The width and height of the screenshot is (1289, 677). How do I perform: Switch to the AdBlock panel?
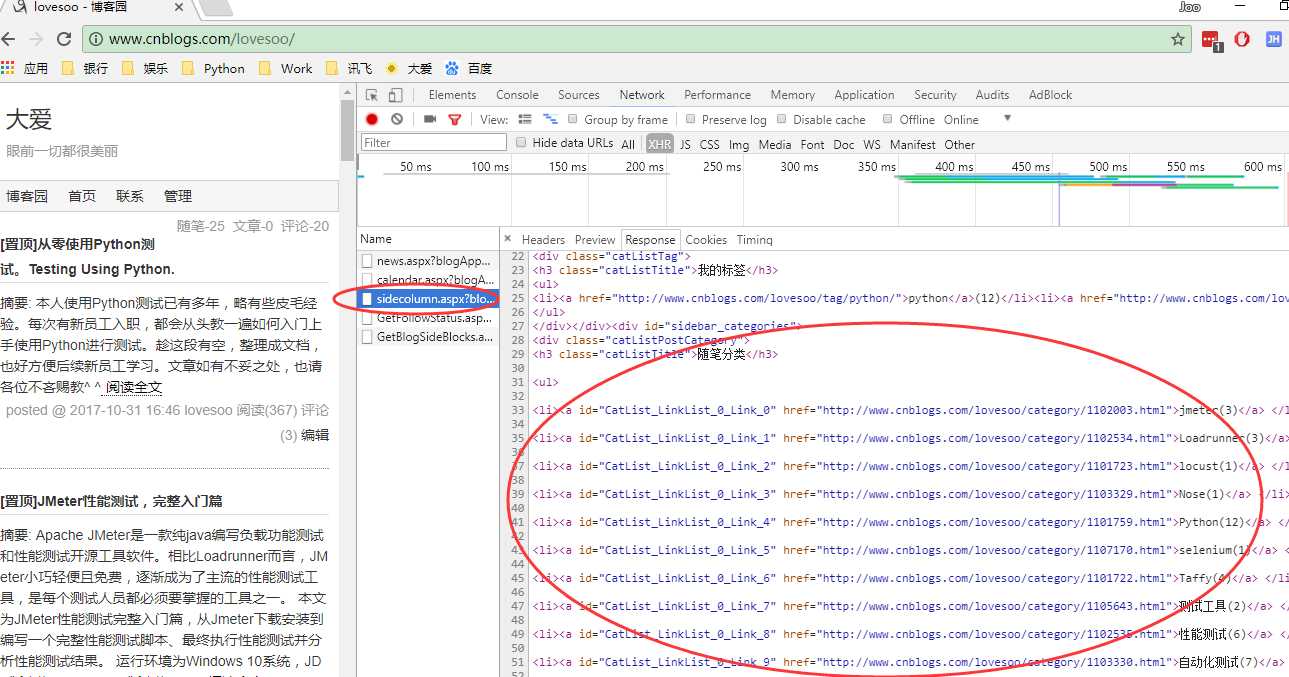point(1050,95)
